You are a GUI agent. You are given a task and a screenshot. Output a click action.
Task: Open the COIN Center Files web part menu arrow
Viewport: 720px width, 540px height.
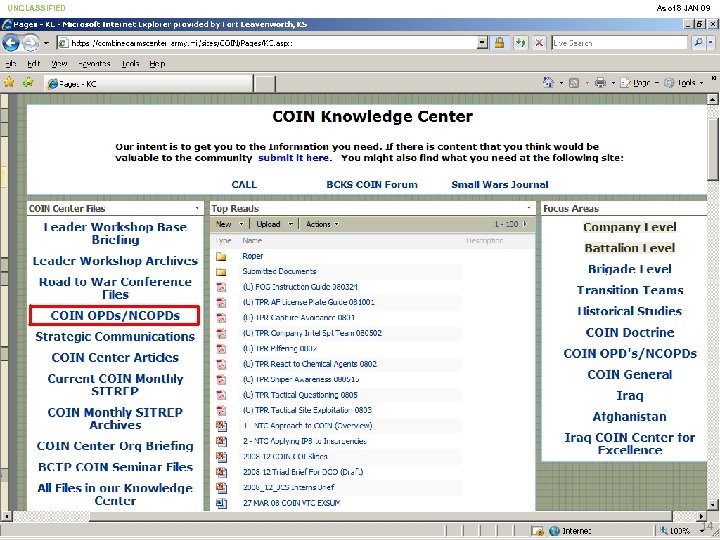[x=197, y=208]
